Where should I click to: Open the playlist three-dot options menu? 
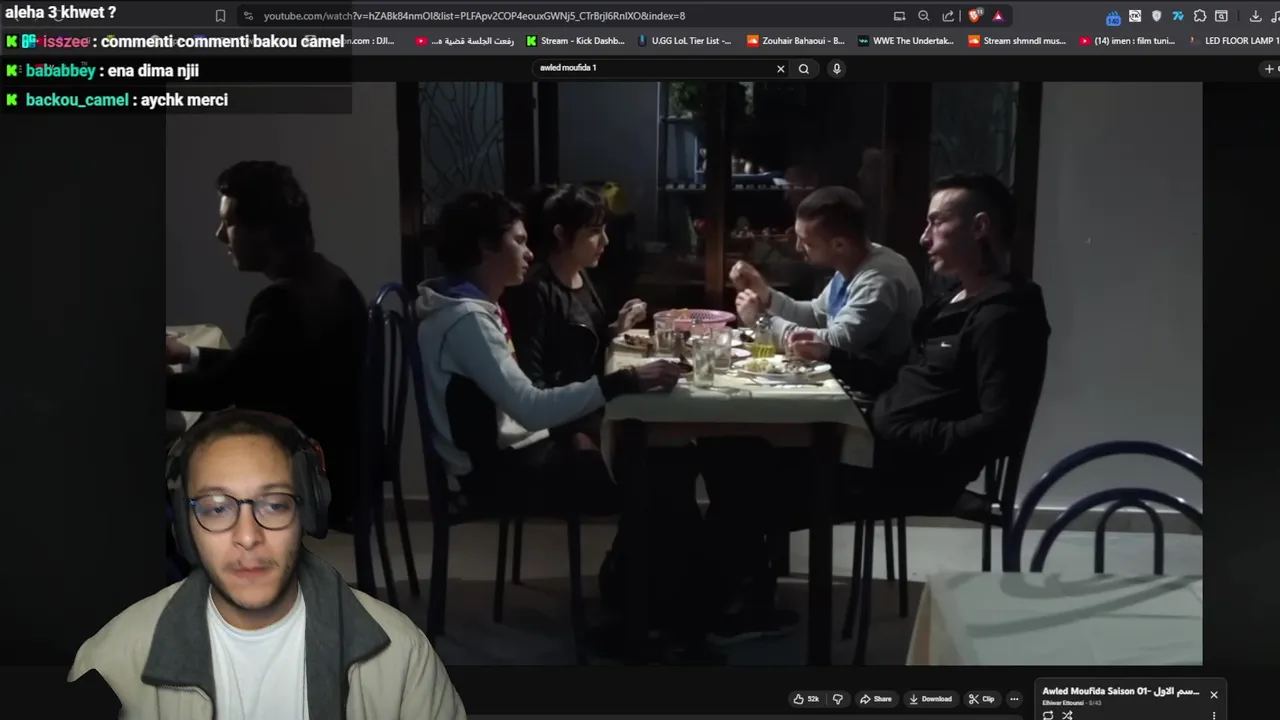point(1214,715)
